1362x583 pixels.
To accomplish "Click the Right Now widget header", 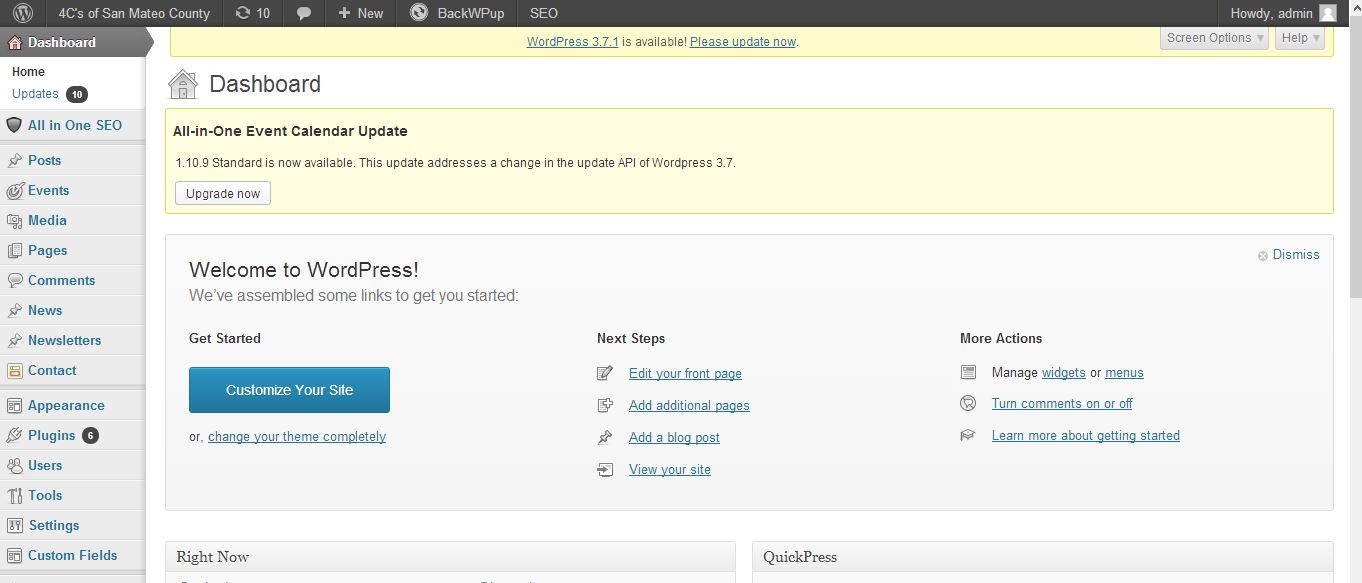I will coord(451,557).
